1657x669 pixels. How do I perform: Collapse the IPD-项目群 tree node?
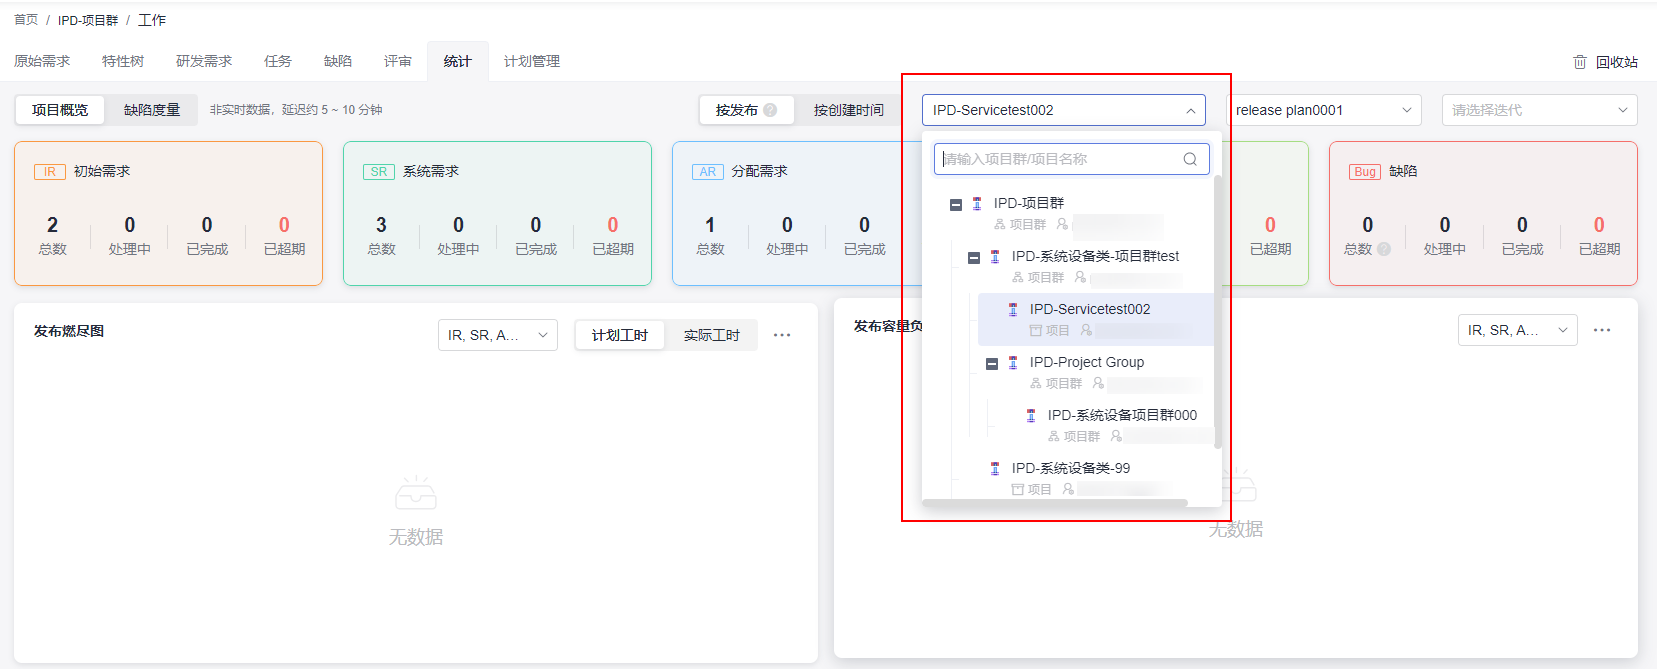tap(956, 204)
